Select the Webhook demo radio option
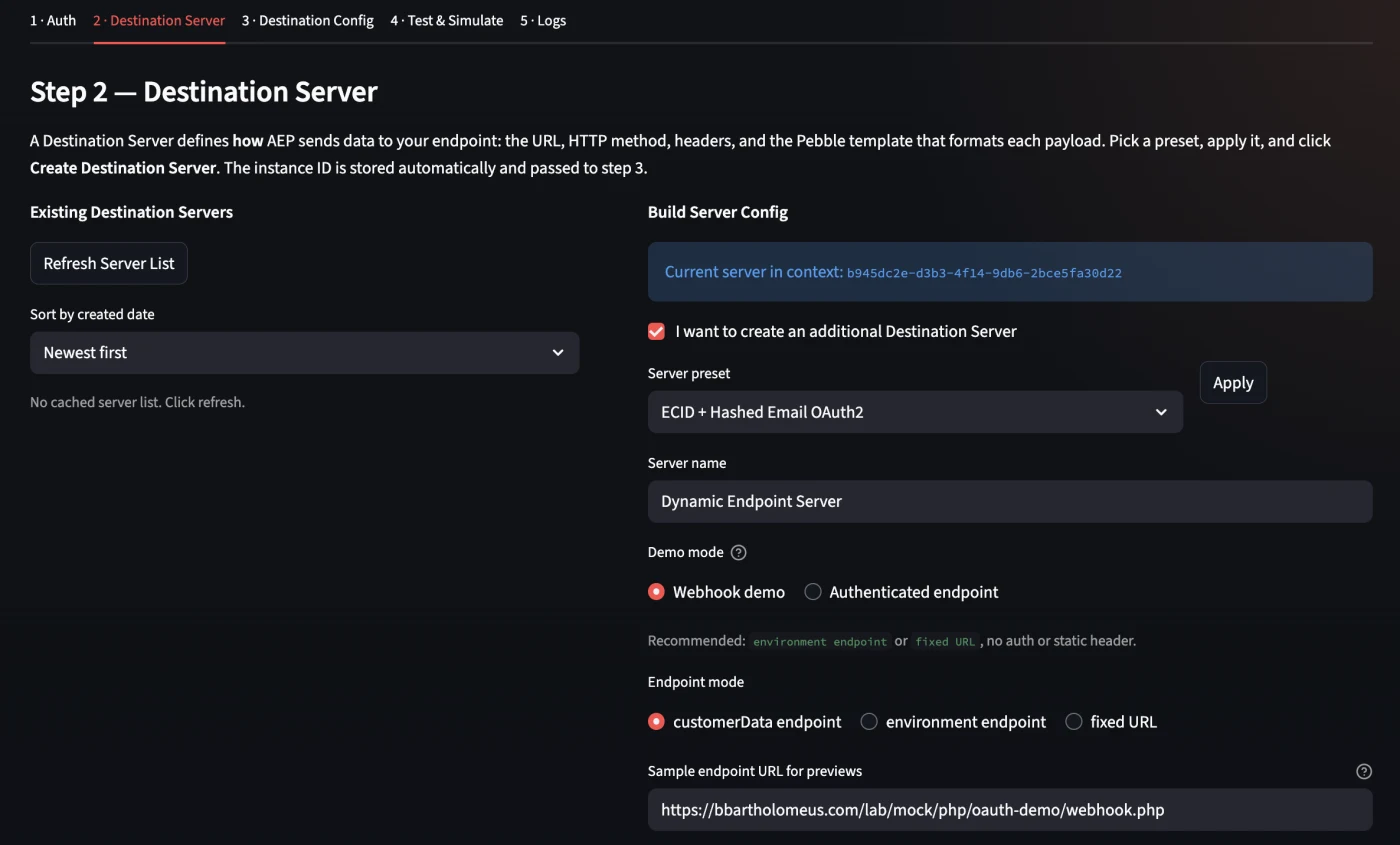Screen dimensions: 1400x845 point(656,592)
